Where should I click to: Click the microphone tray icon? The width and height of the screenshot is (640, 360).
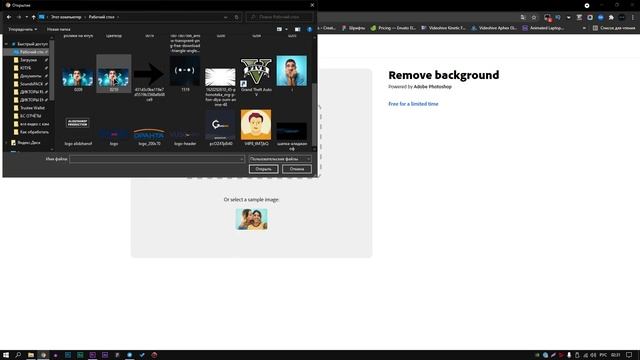569,355
